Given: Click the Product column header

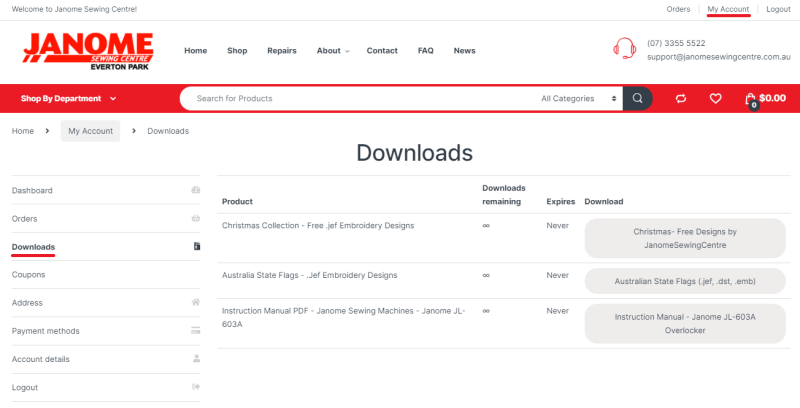Looking at the screenshot, I should point(237,201).
